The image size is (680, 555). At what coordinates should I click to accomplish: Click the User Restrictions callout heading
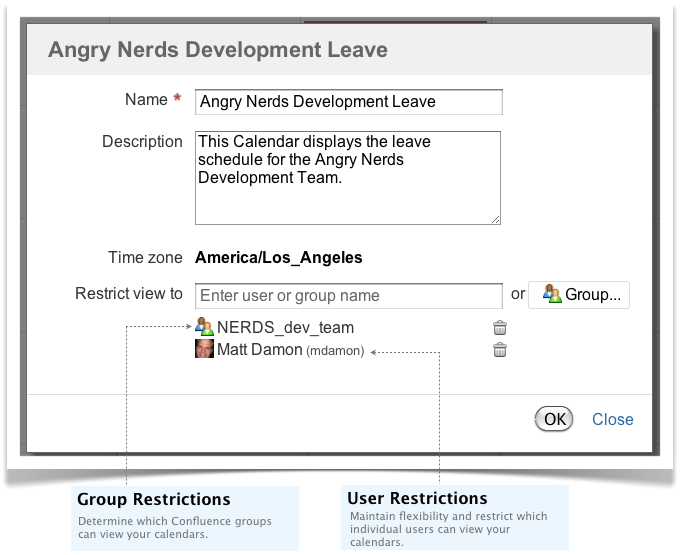point(417,498)
